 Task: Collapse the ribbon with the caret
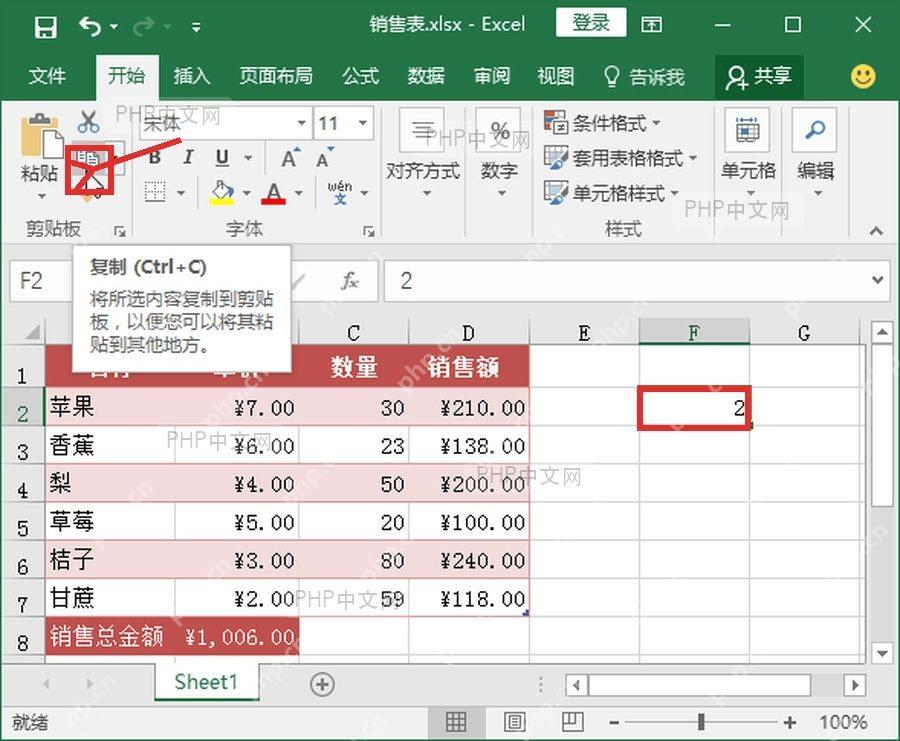(x=876, y=231)
